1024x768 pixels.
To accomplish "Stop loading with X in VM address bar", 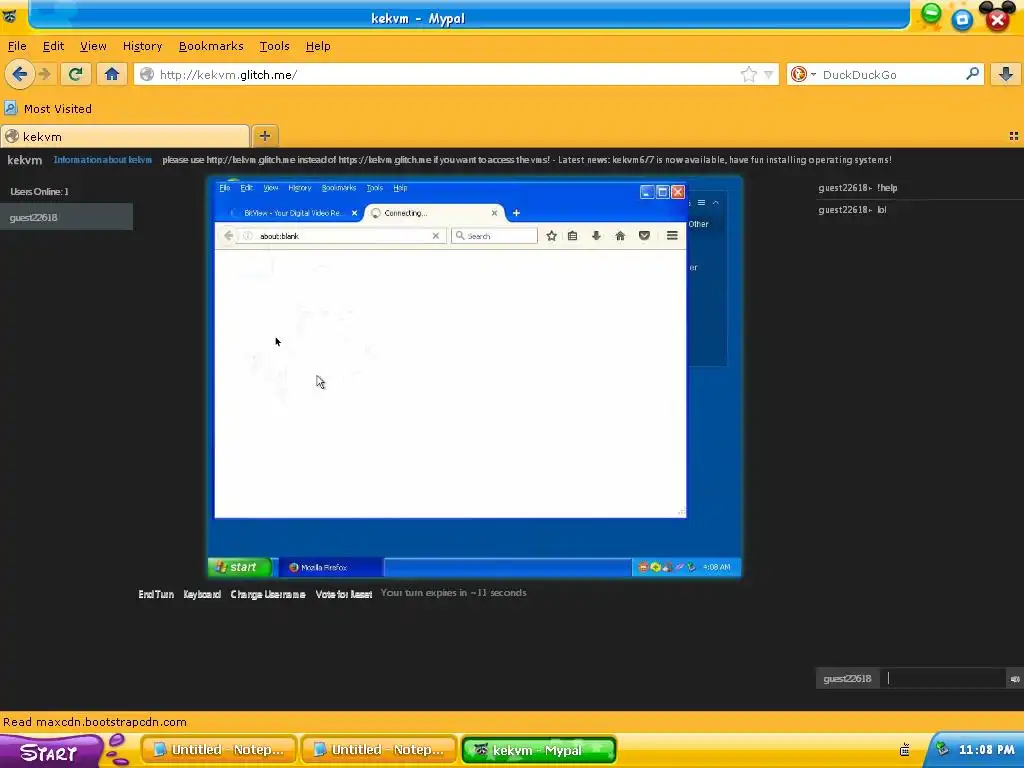I will pyautogui.click(x=436, y=236).
